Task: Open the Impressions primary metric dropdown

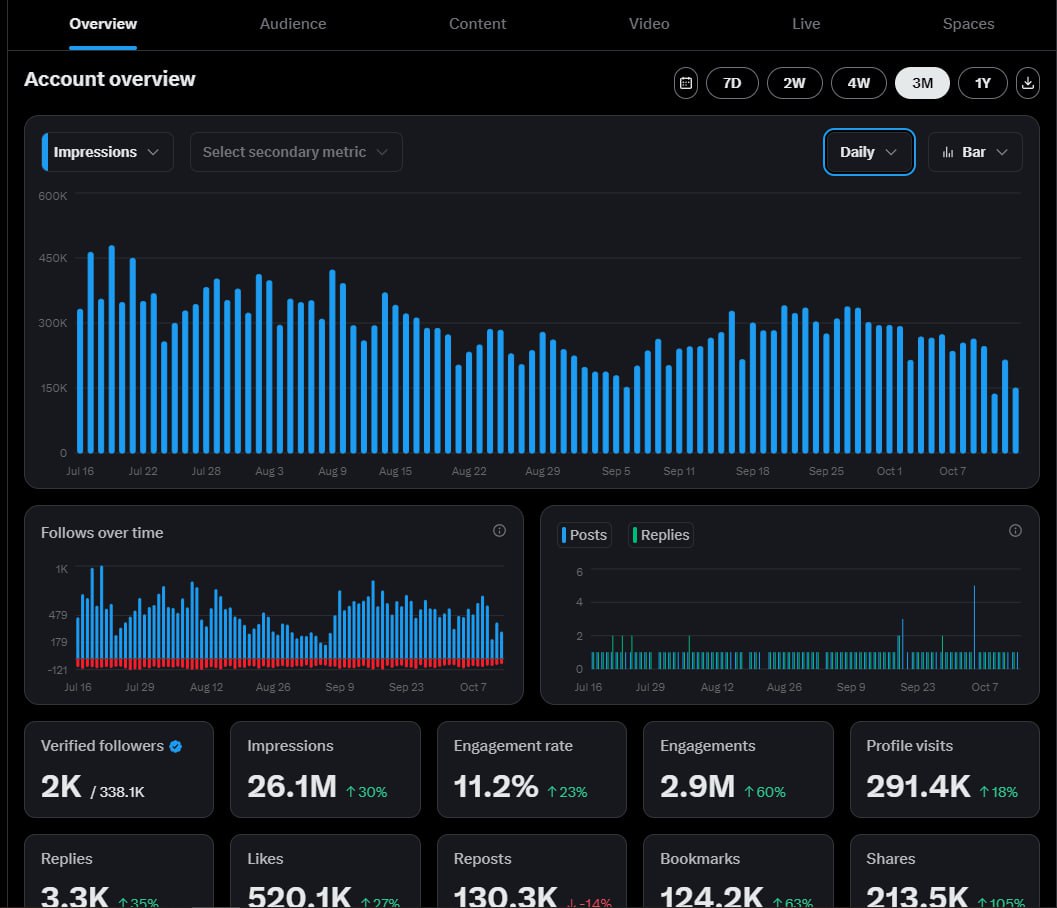Action: click(108, 152)
